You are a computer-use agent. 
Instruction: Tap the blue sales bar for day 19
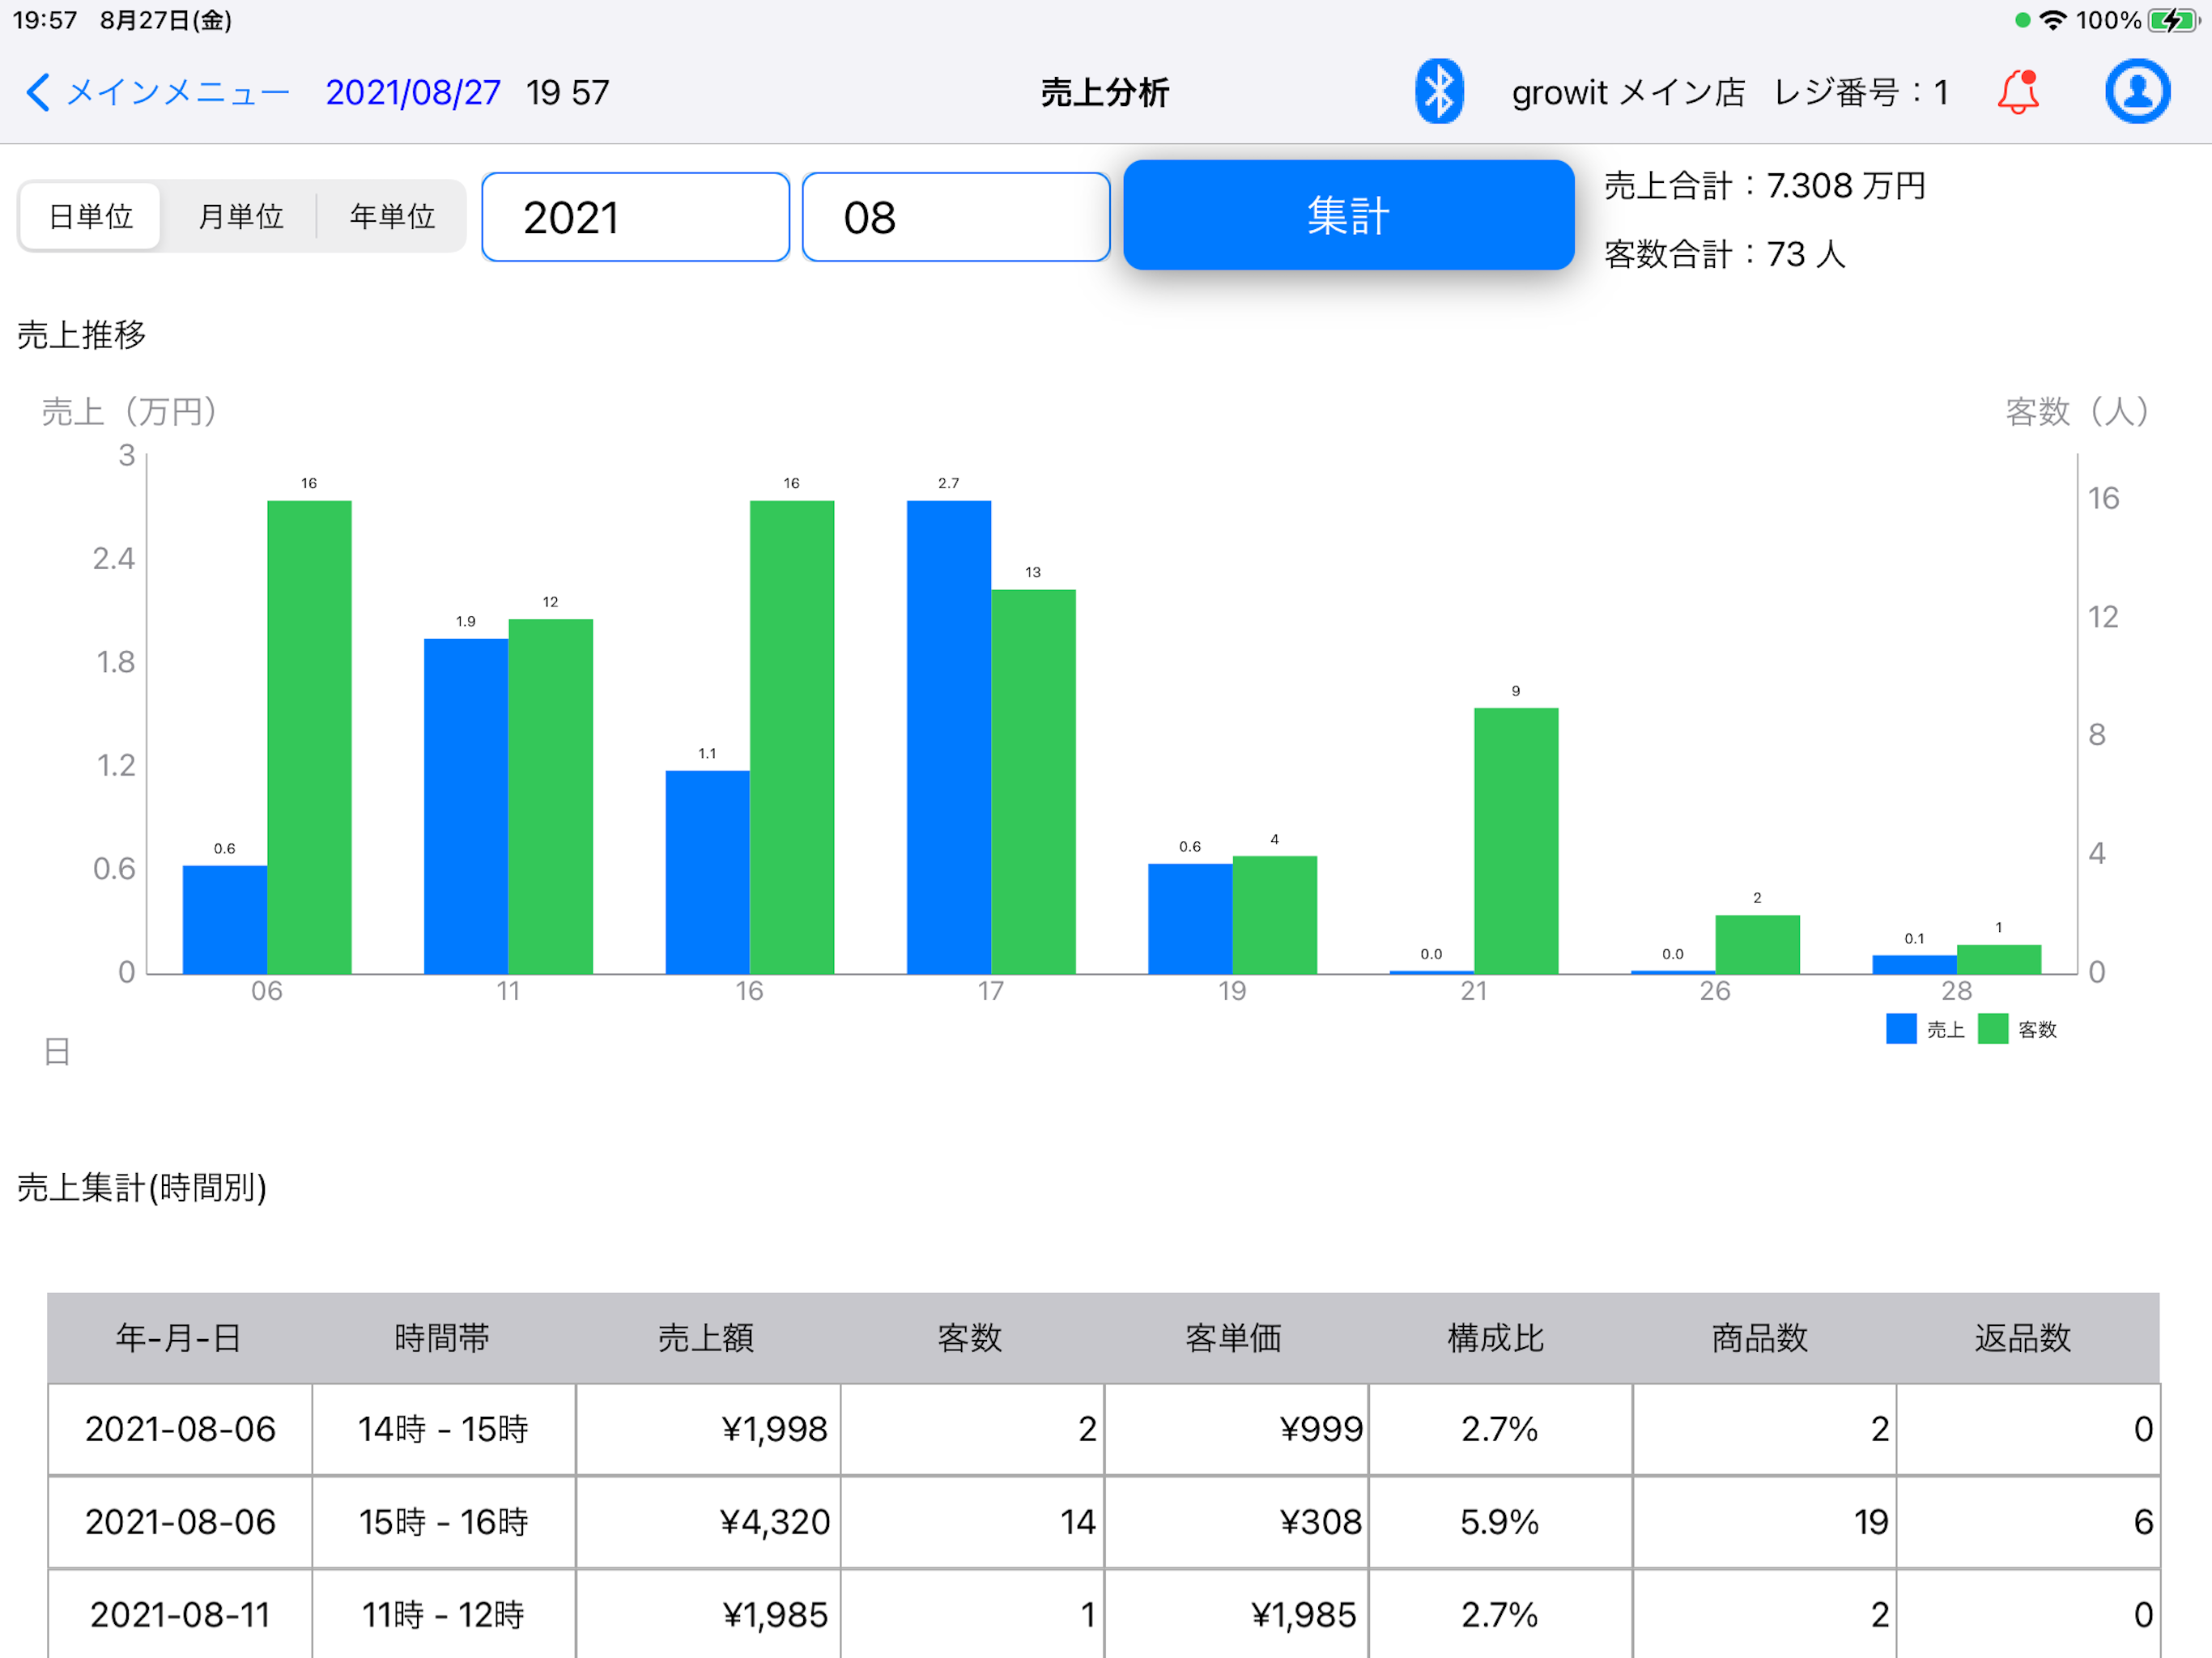1190,919
